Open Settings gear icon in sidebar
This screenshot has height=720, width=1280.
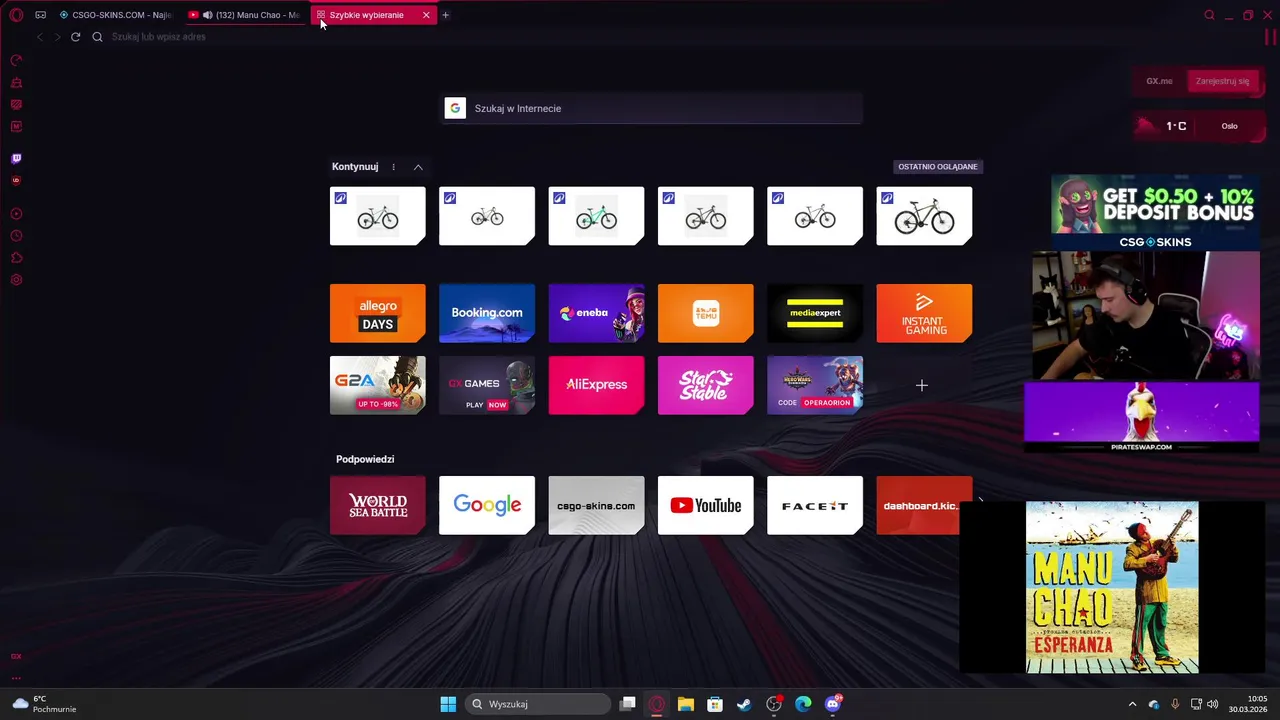point(16,280)
